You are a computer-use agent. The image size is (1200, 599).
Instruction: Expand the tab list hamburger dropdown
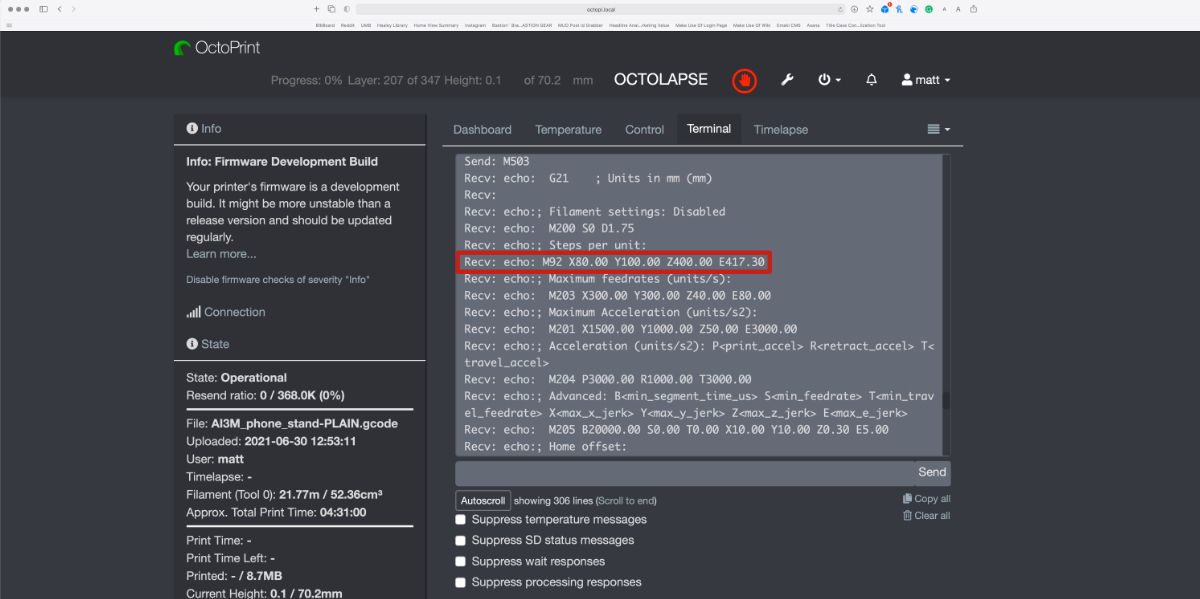click(x=938, y=129)
